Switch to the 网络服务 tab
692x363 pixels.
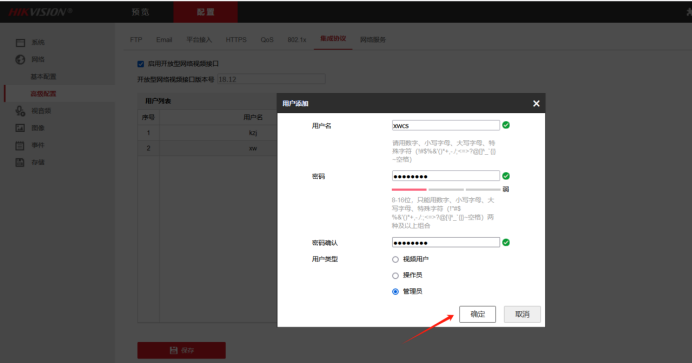coord(373,40)
